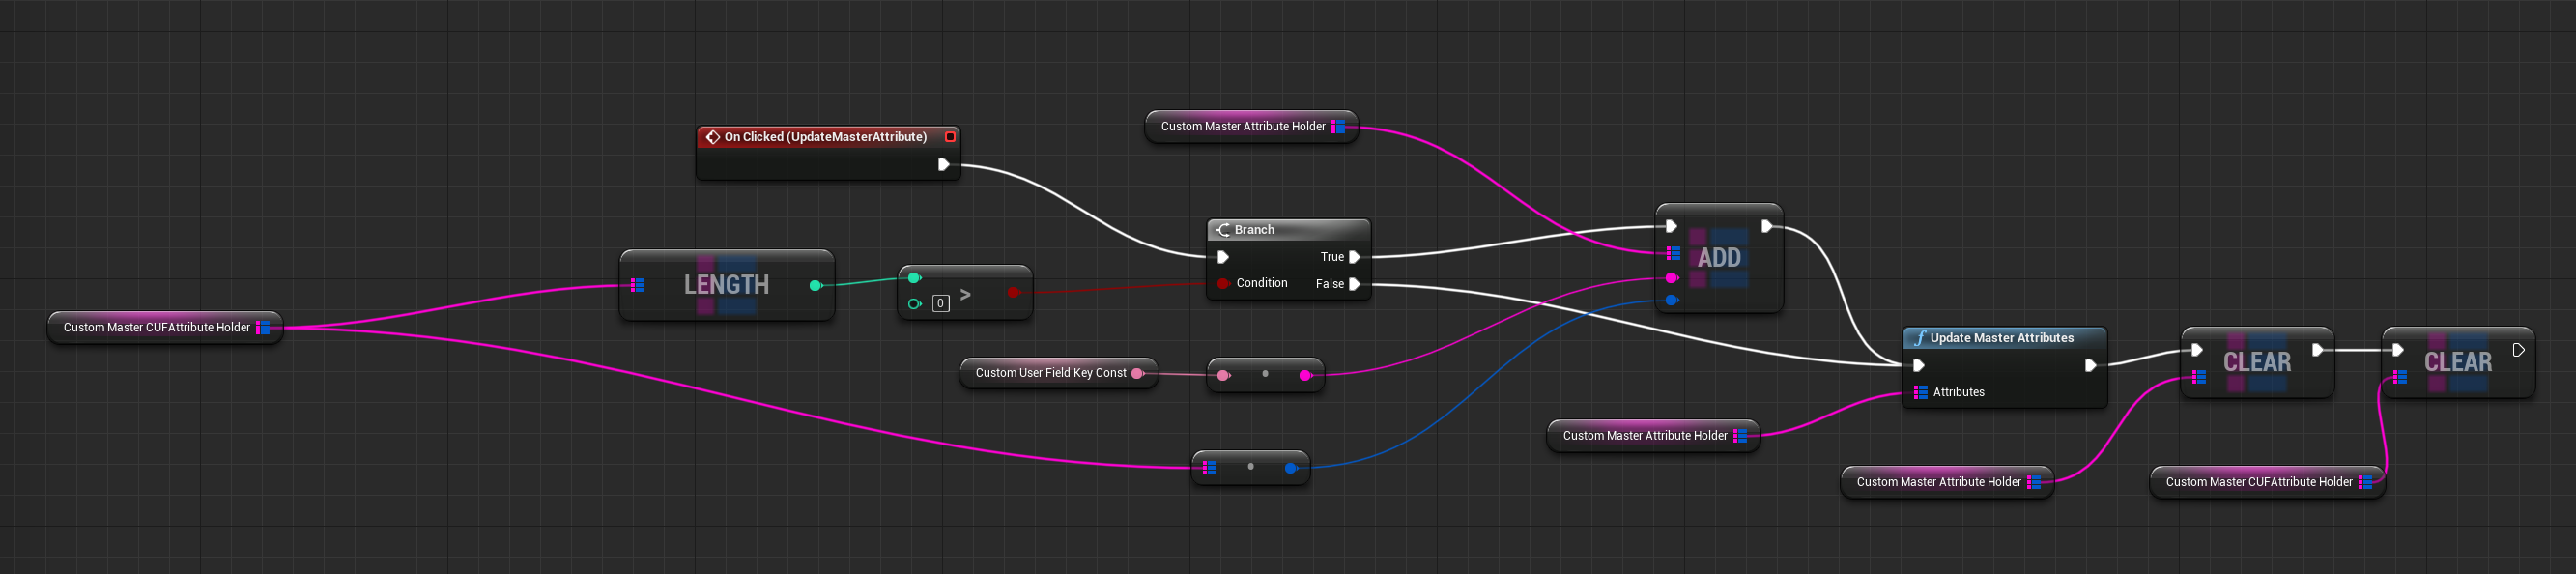2576x574 pixels.
Task: Select the ADD array node label
Action: click(x=1719, y=258)
